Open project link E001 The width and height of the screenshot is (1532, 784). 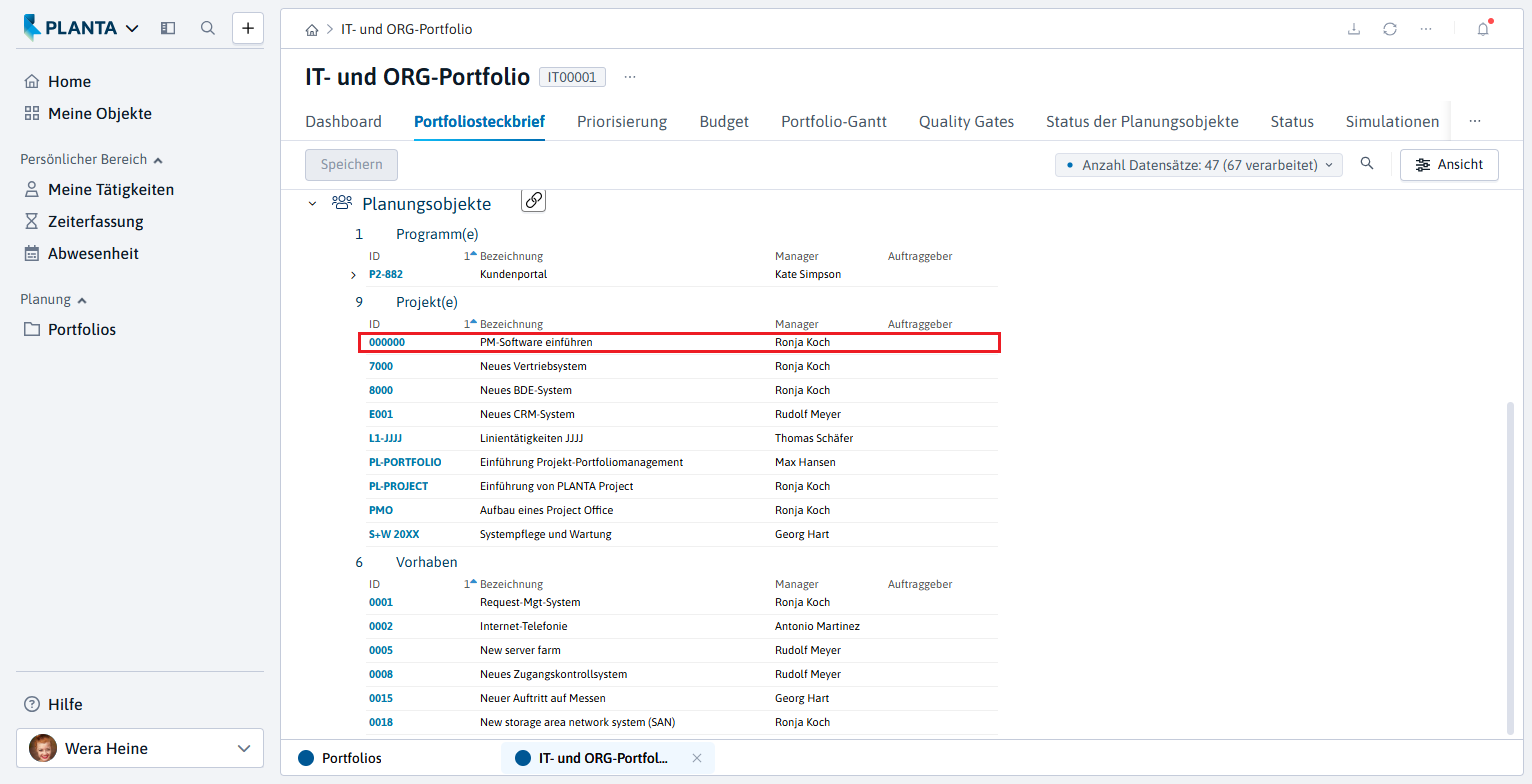click(382, 414)
